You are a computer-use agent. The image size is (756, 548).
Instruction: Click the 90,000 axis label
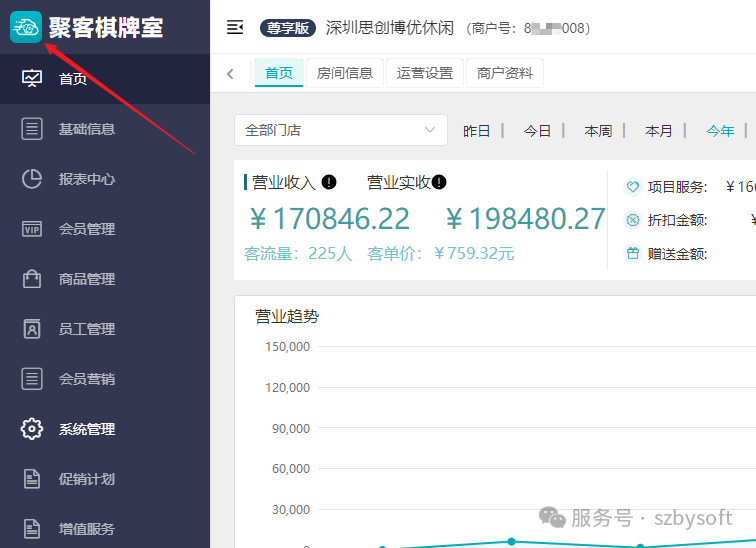(291, 428)
